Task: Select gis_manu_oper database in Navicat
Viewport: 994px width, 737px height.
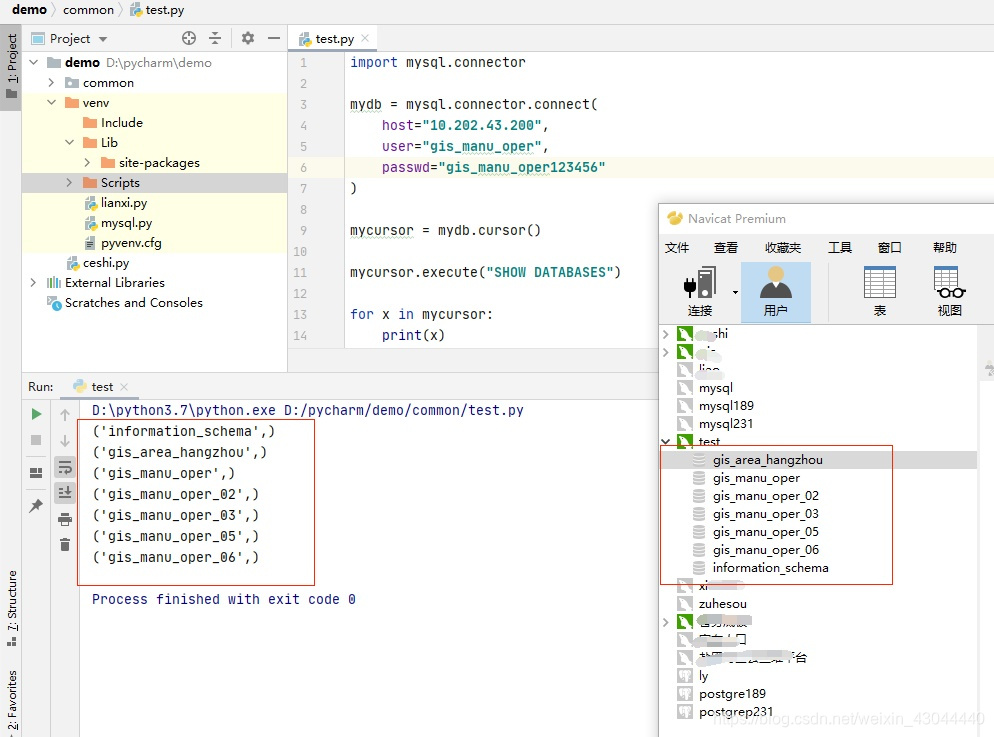Action: click(756, 478)
